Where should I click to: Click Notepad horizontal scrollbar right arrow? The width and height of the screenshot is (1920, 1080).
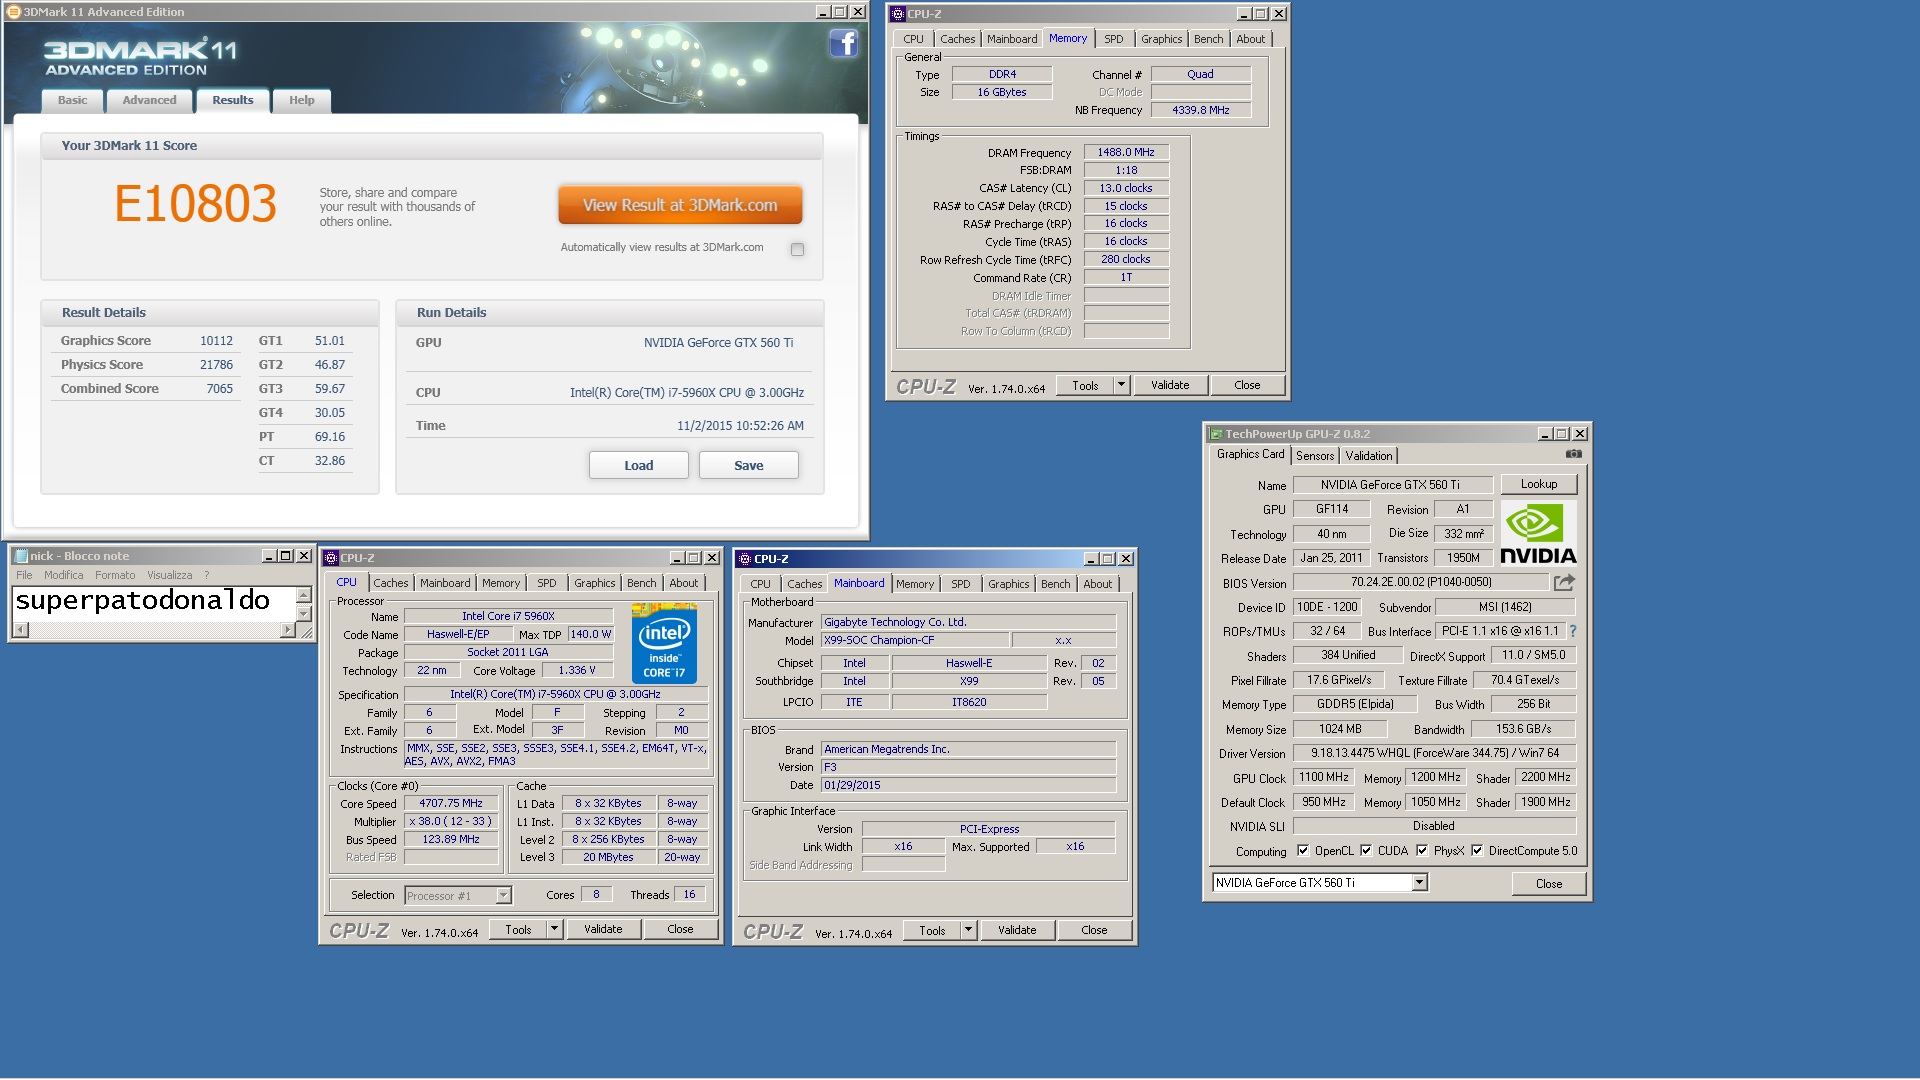pyautogui.click(x=288, y=630)
